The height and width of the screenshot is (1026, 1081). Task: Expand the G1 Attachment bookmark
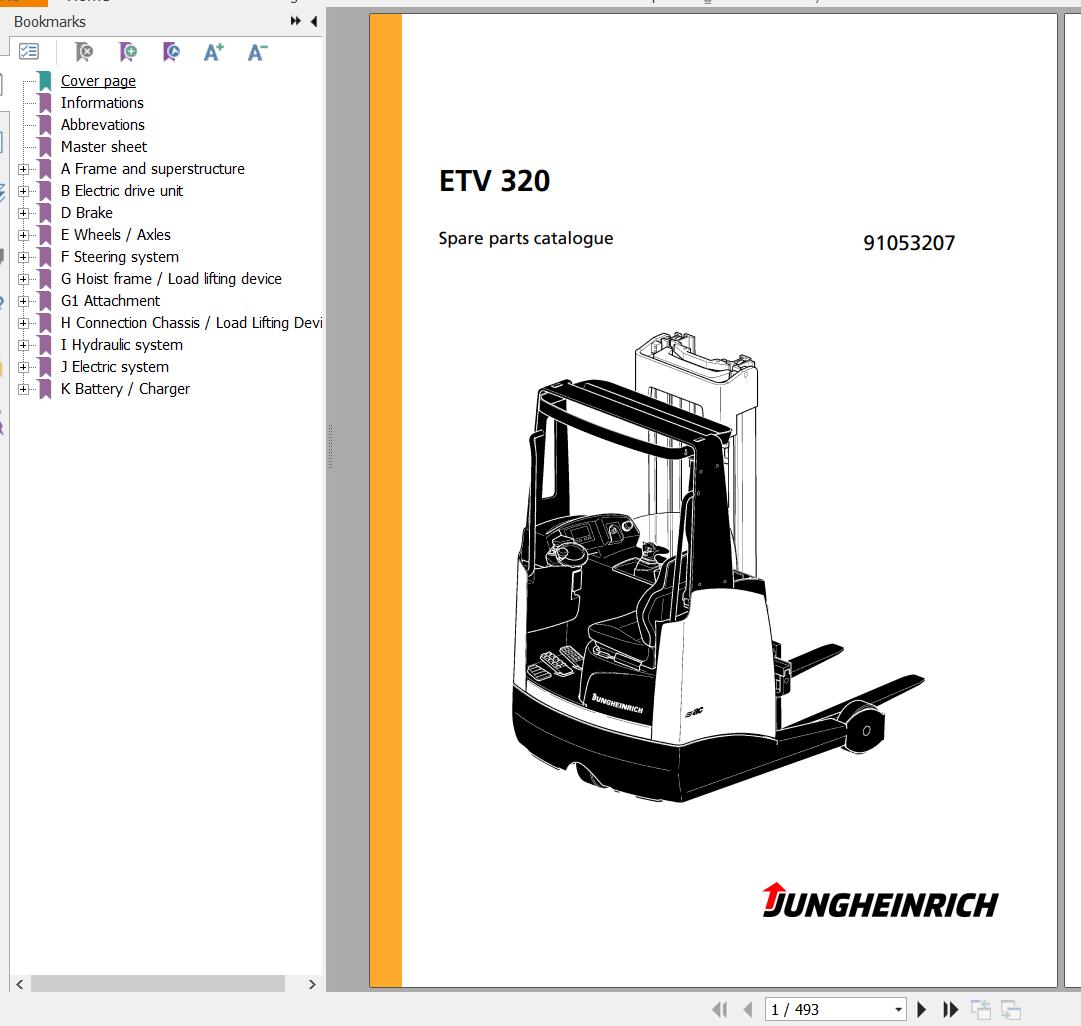pyautogui.click(x=23, y=301)
